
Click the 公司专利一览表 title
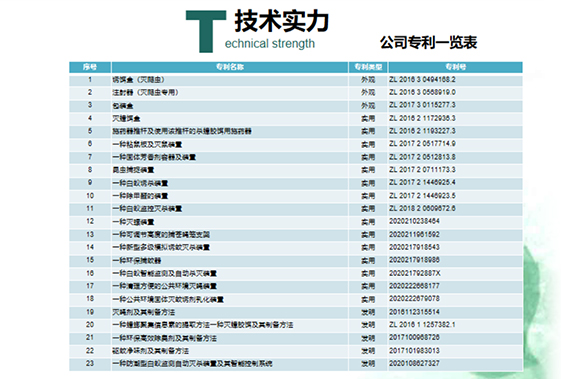[428, 42]
